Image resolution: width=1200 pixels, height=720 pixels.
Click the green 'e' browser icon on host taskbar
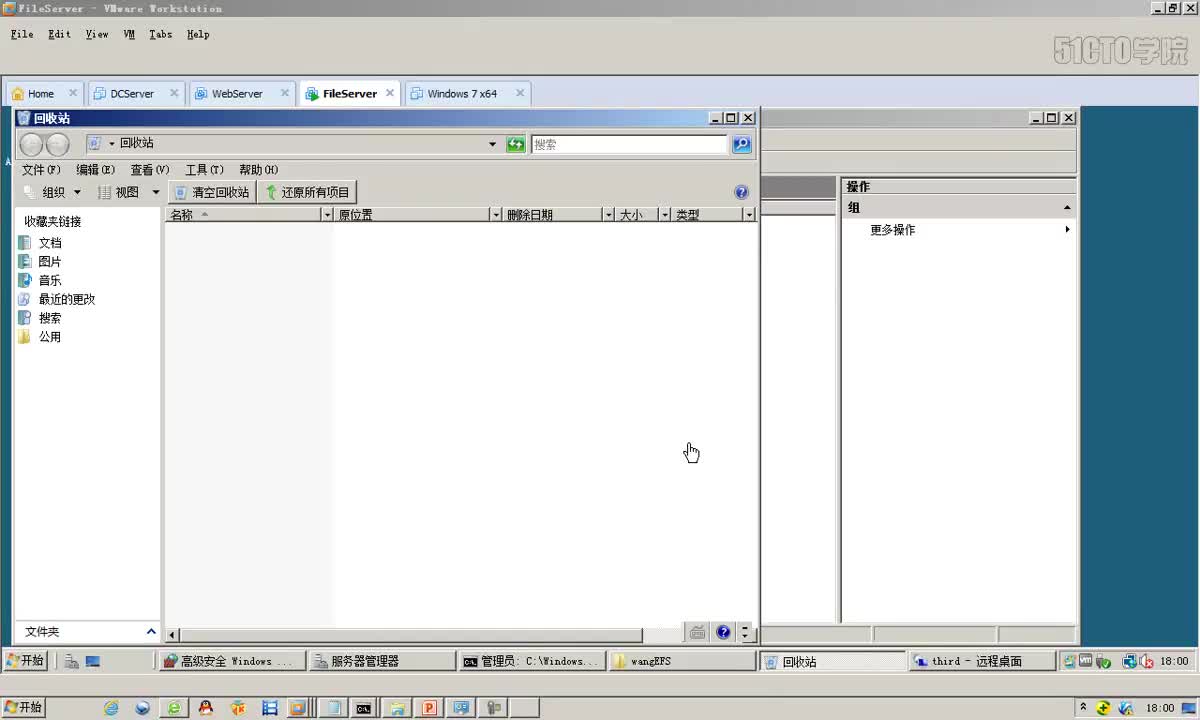174,708
